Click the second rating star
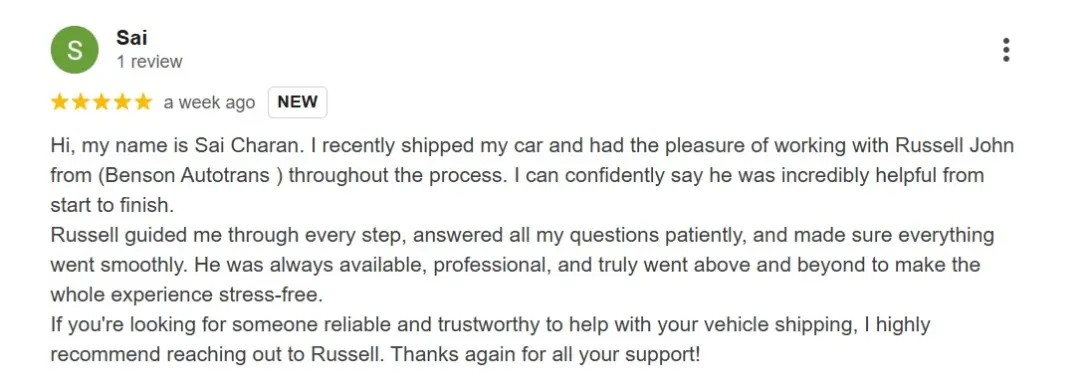Viewport: 1090px width, 392px height. click(x=81, y=102)
